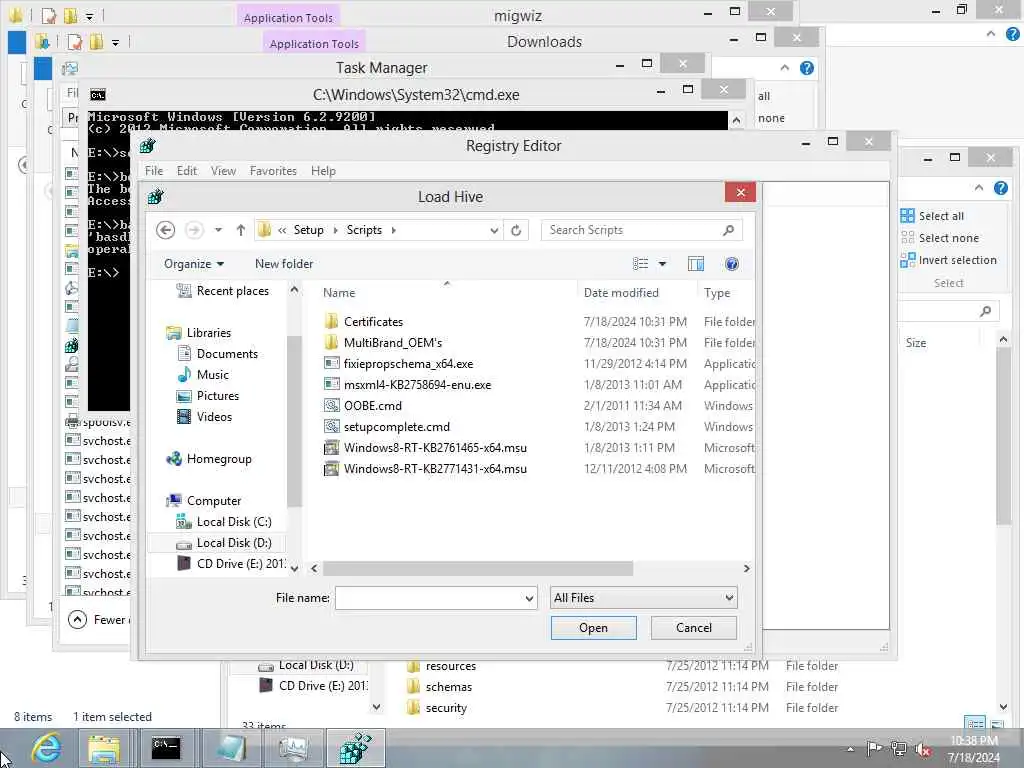The image size is (1024, 768).
Task: Open the Organize dropdown menu
Action: coord(194,264)
